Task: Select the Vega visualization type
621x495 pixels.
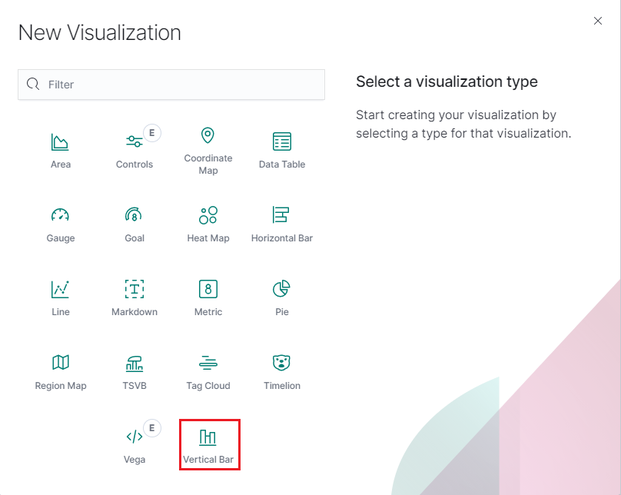Action: coord(134,444)
